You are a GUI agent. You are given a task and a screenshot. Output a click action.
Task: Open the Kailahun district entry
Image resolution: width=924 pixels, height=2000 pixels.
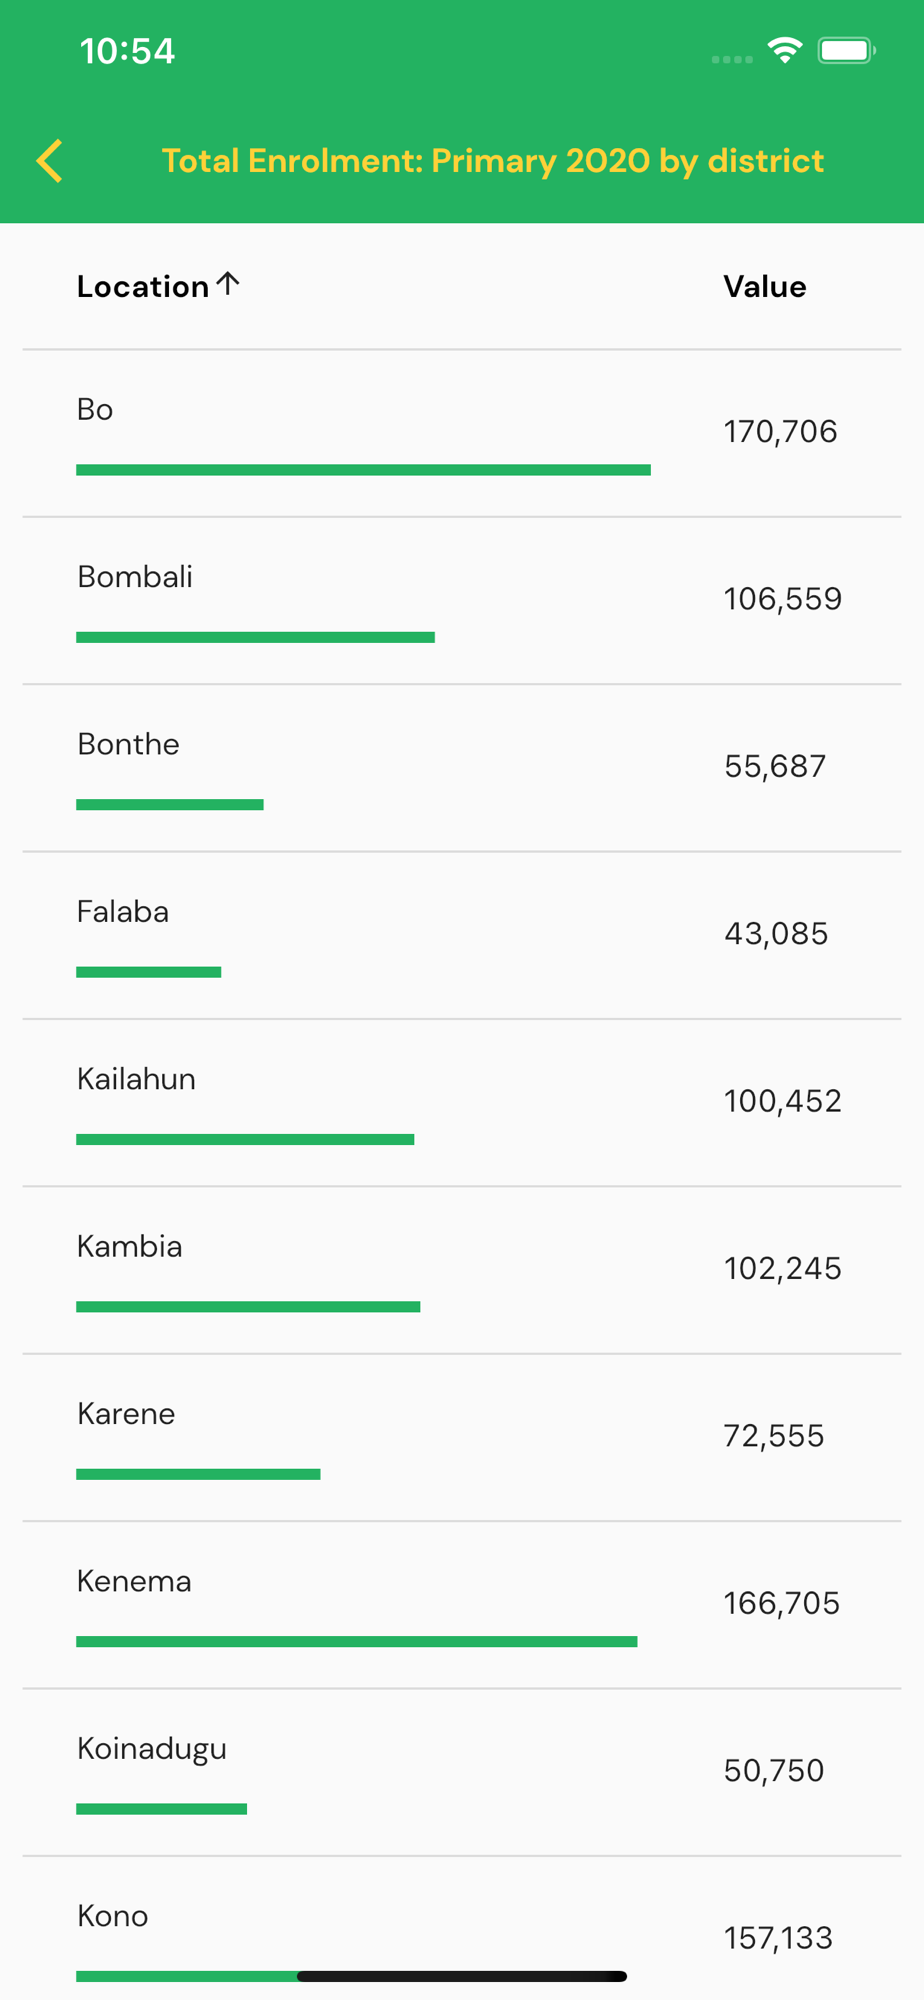460,1102
